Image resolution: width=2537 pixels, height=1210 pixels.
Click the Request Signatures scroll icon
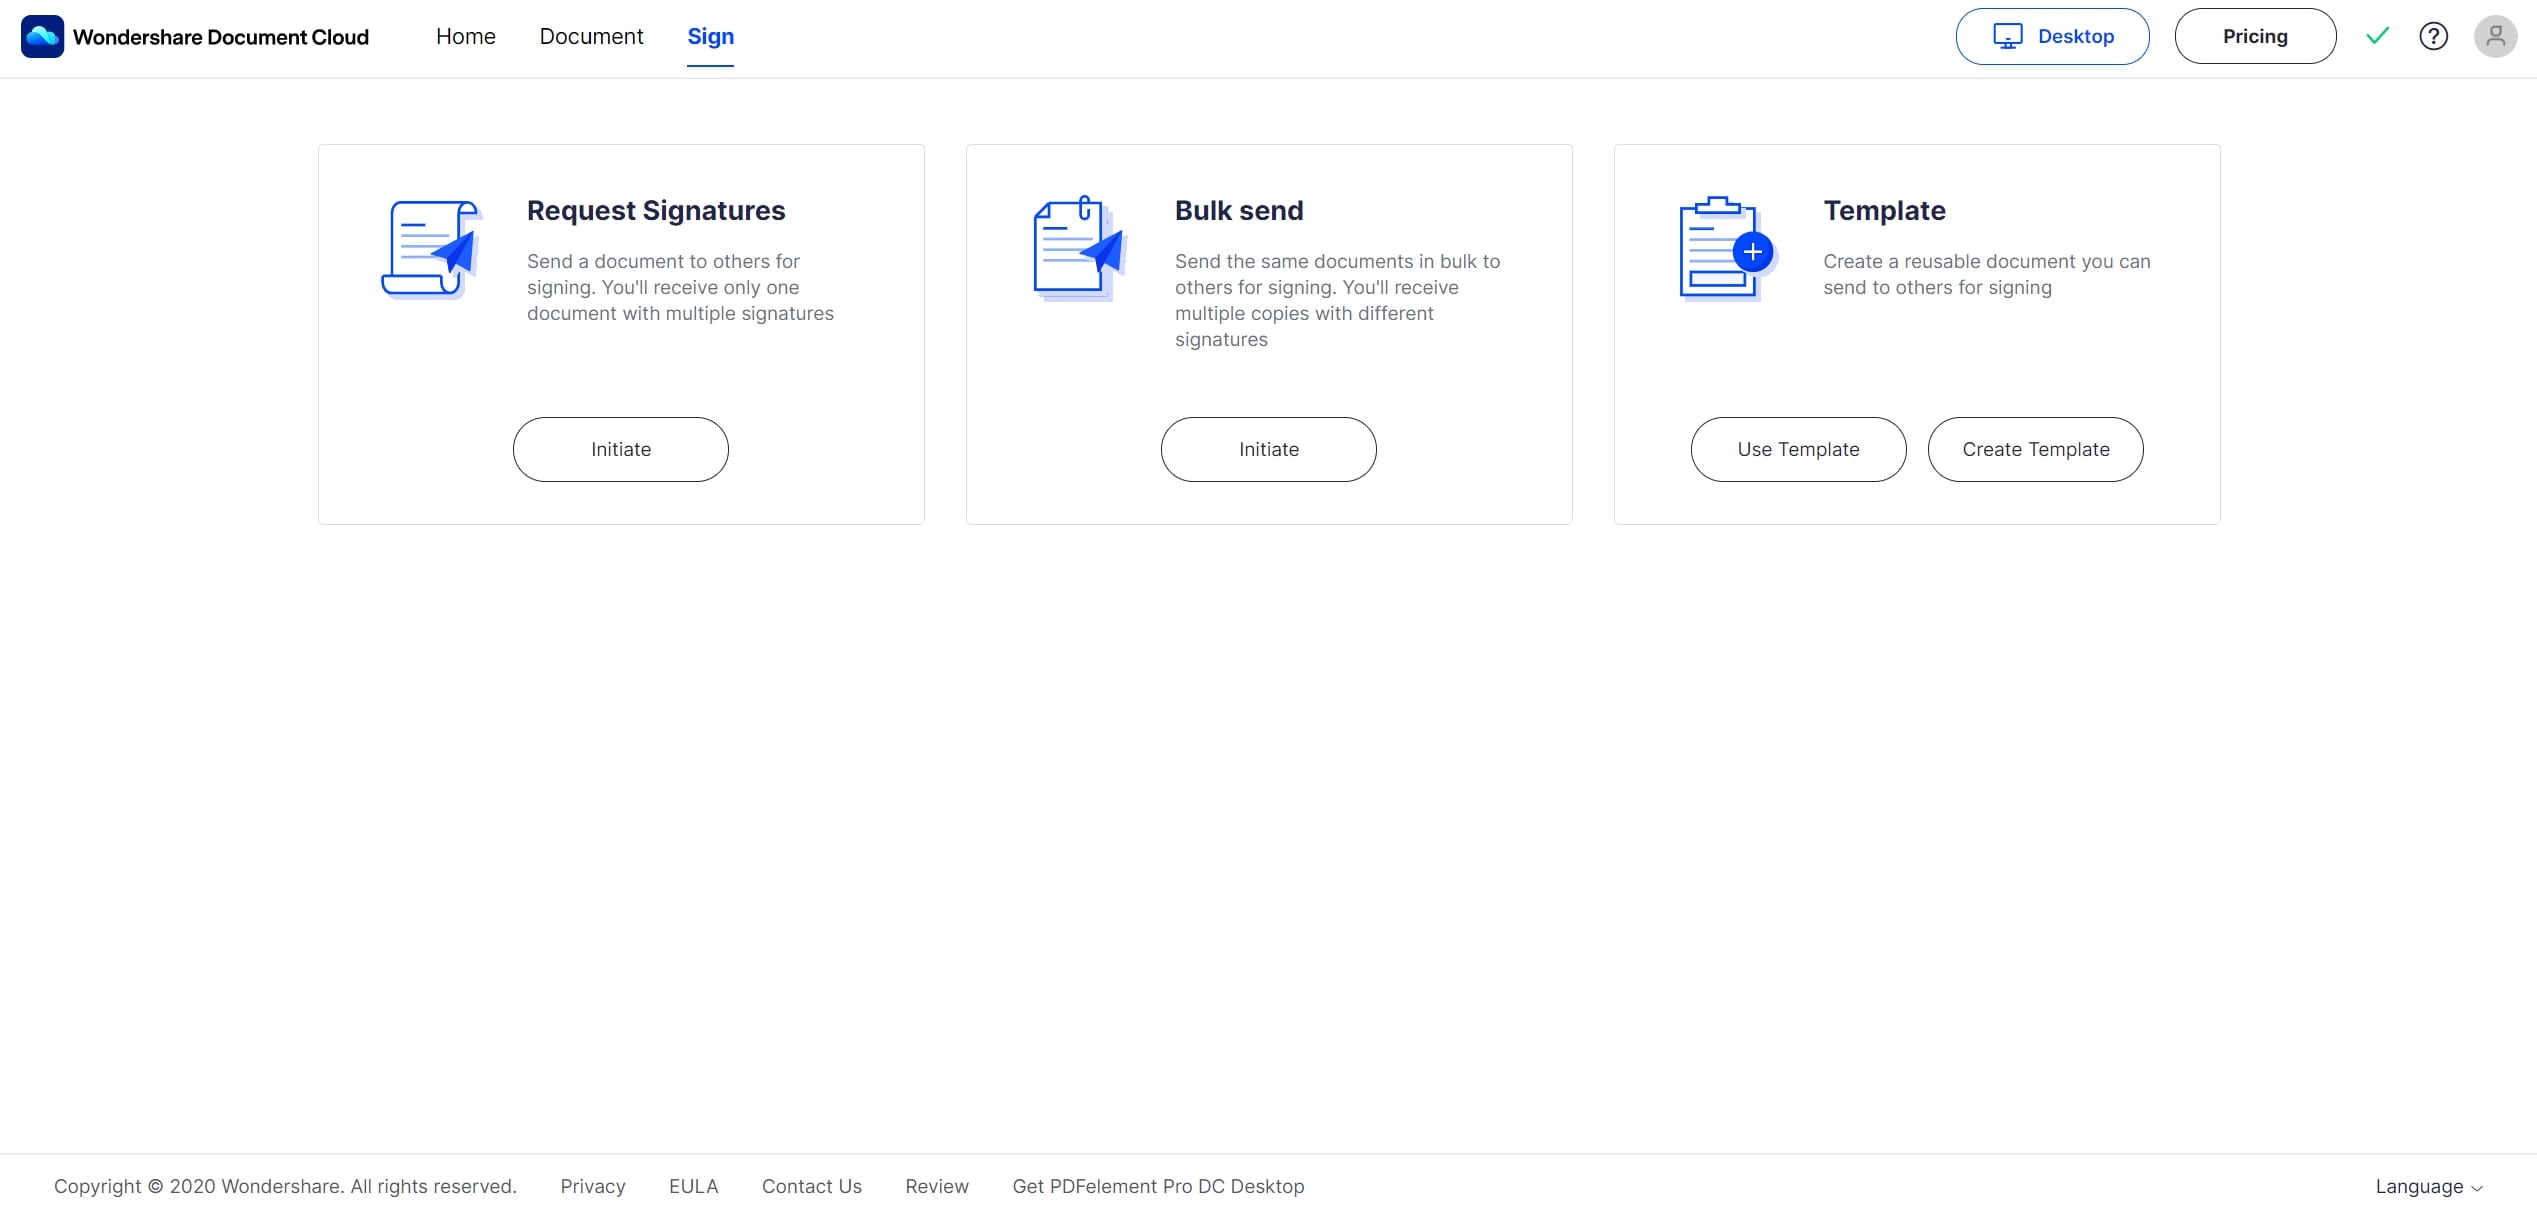431,249
